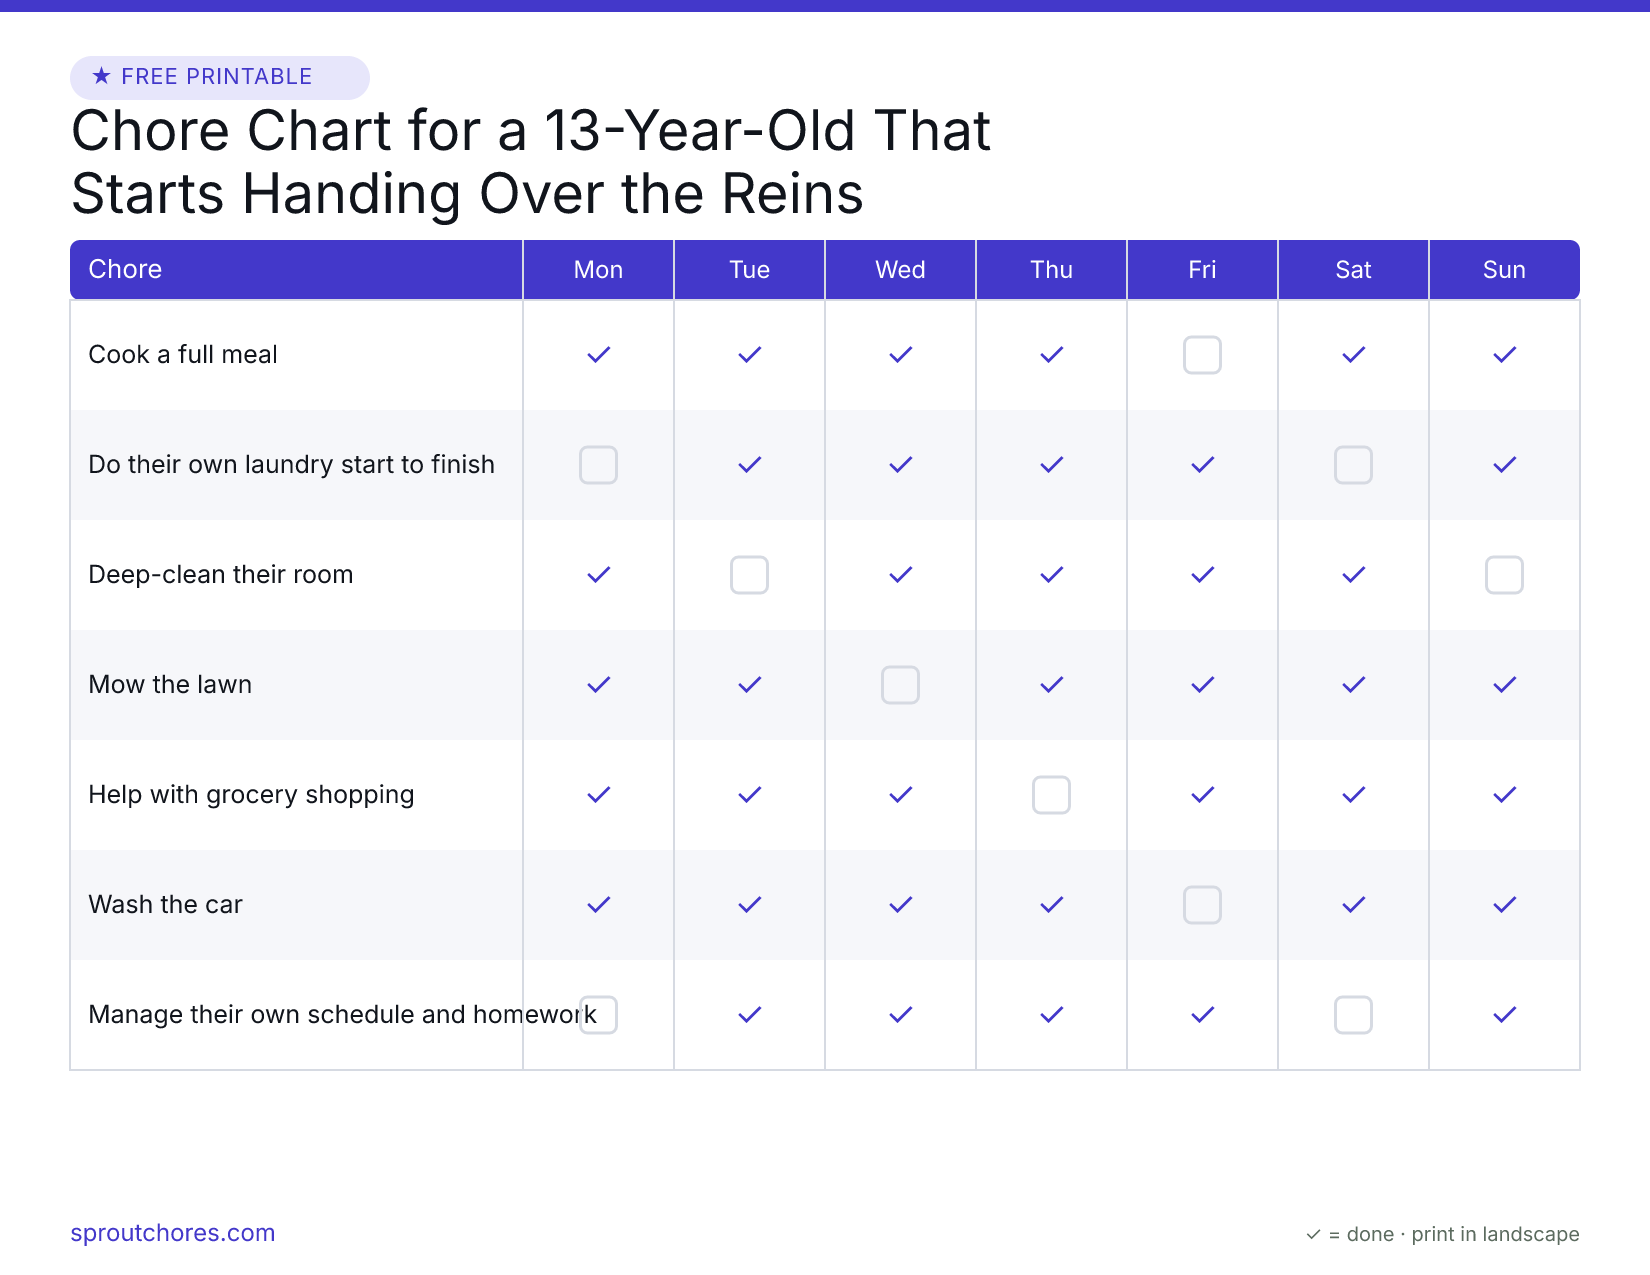Click the Cook a full meal Sunday checkmark
This screenshot has height=1275, width=1650.
pyautogui.click(x=1504, y=355)
